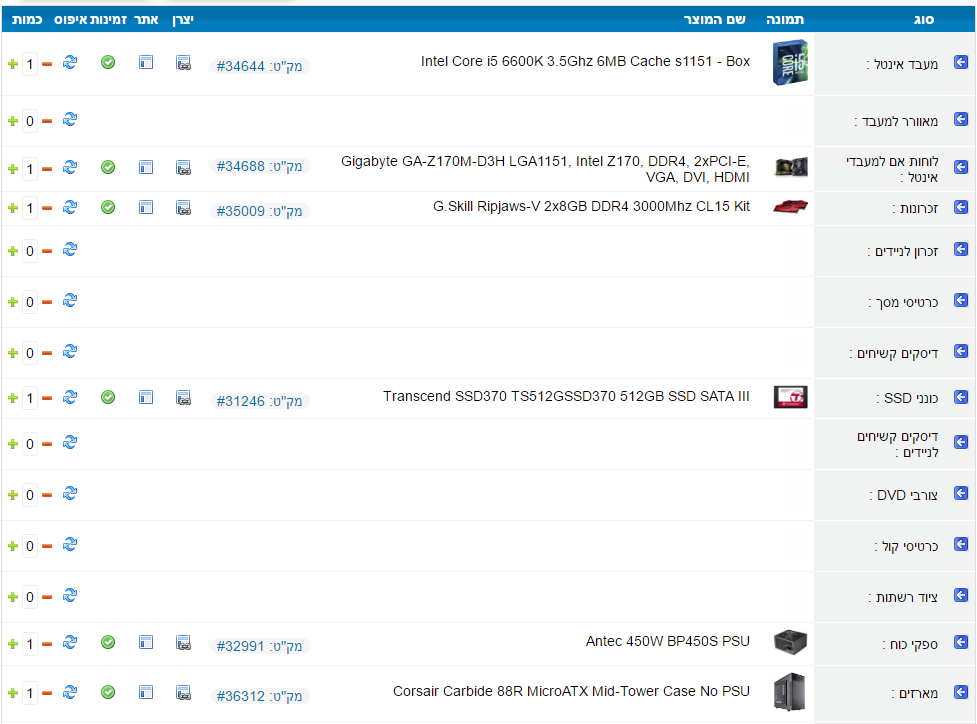The image size is (977, 724).
Task: Reset the כרטיסי מסך row
Action: (70, 300)
